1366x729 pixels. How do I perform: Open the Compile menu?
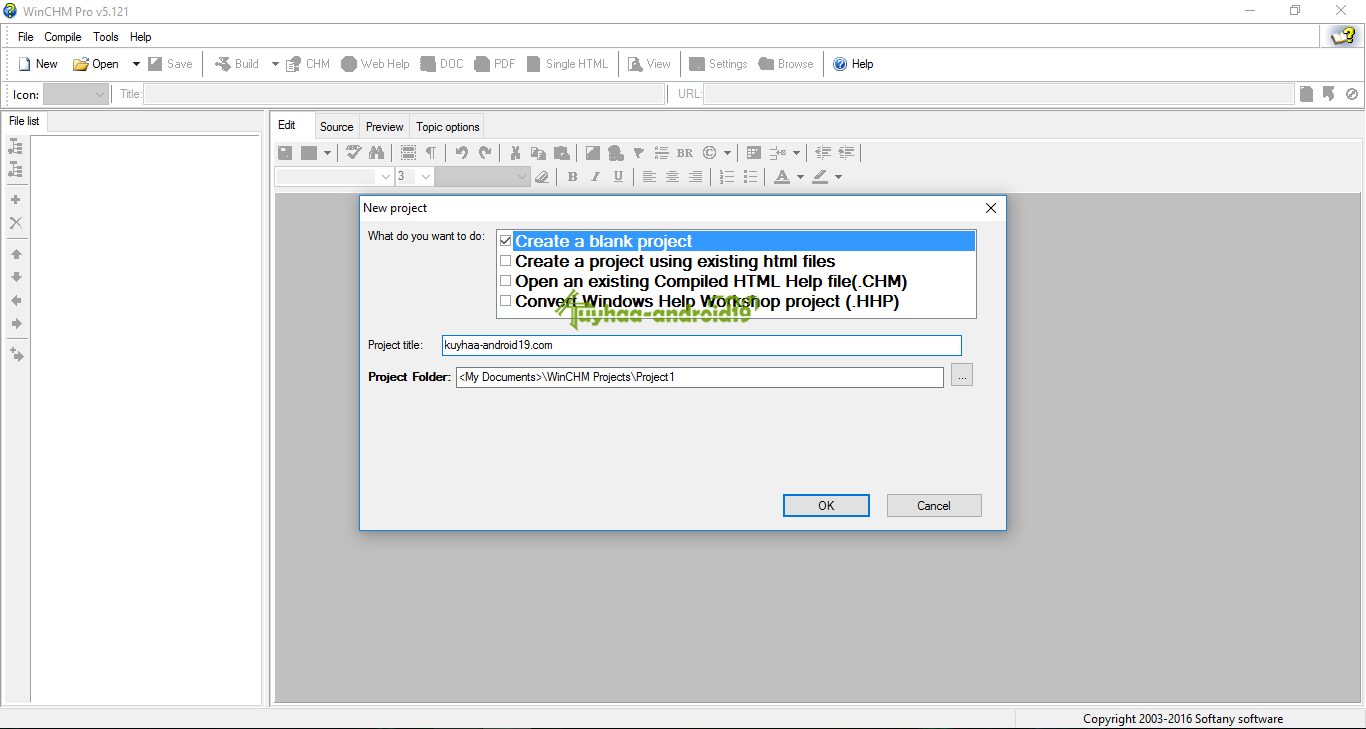pos(63,37)
